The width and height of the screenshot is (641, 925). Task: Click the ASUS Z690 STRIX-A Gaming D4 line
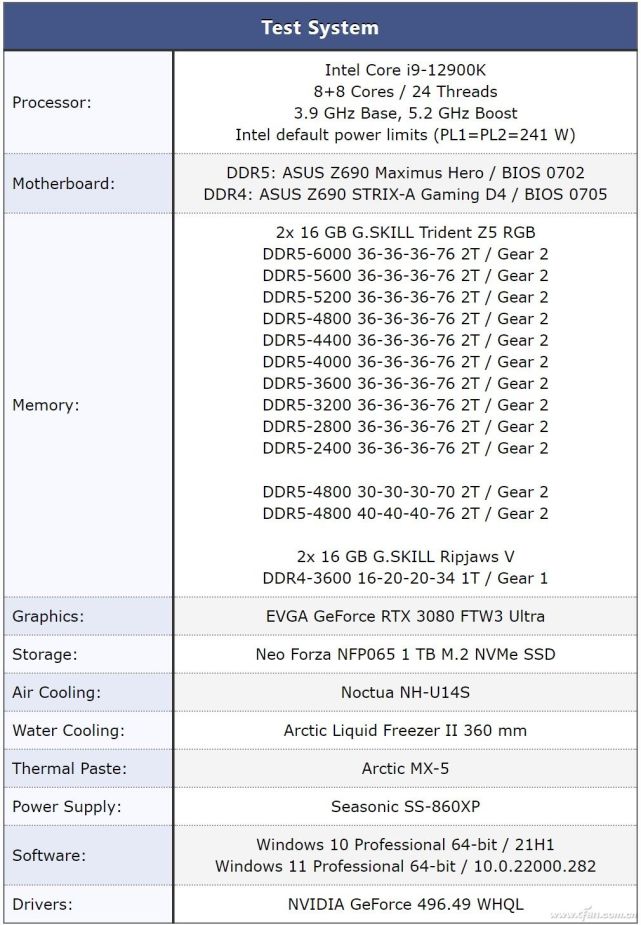point(405,195)
